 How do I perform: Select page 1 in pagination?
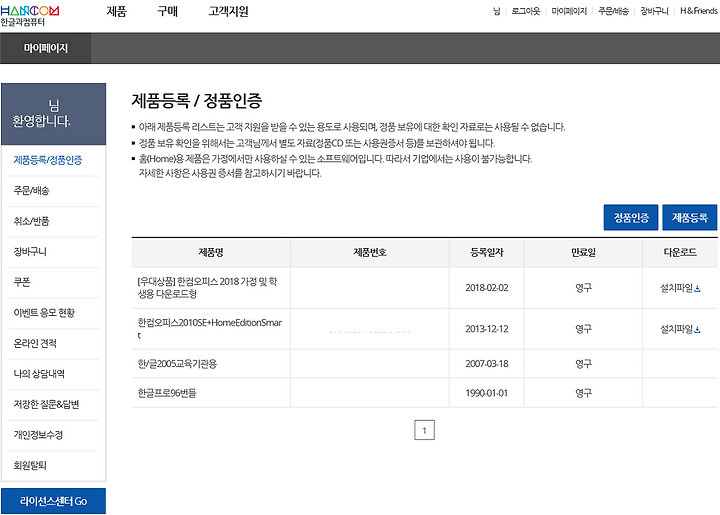click(x=424, y=430)
